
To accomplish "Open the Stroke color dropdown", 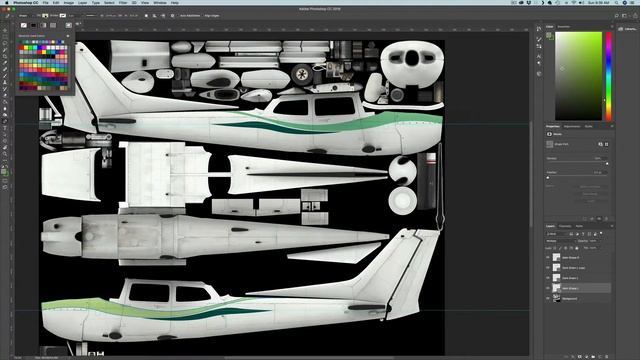I will point(63,16).
